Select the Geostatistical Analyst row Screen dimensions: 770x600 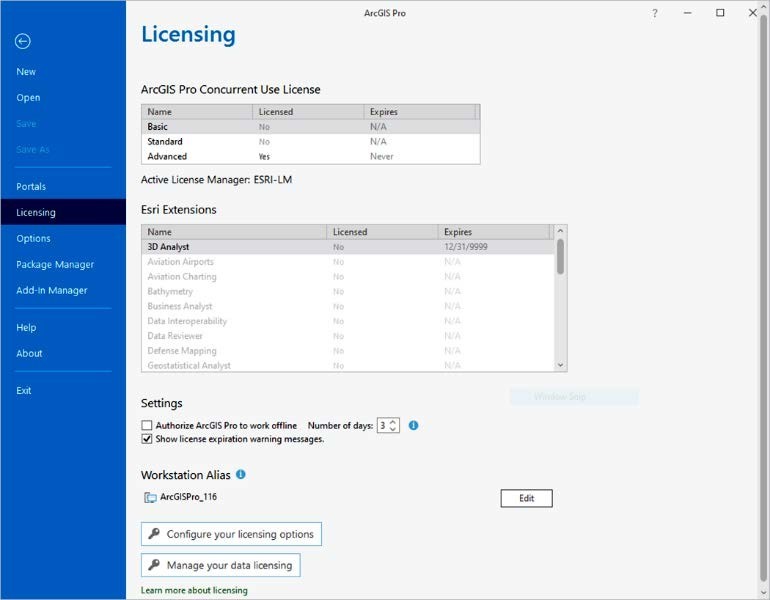click(348, 365)
